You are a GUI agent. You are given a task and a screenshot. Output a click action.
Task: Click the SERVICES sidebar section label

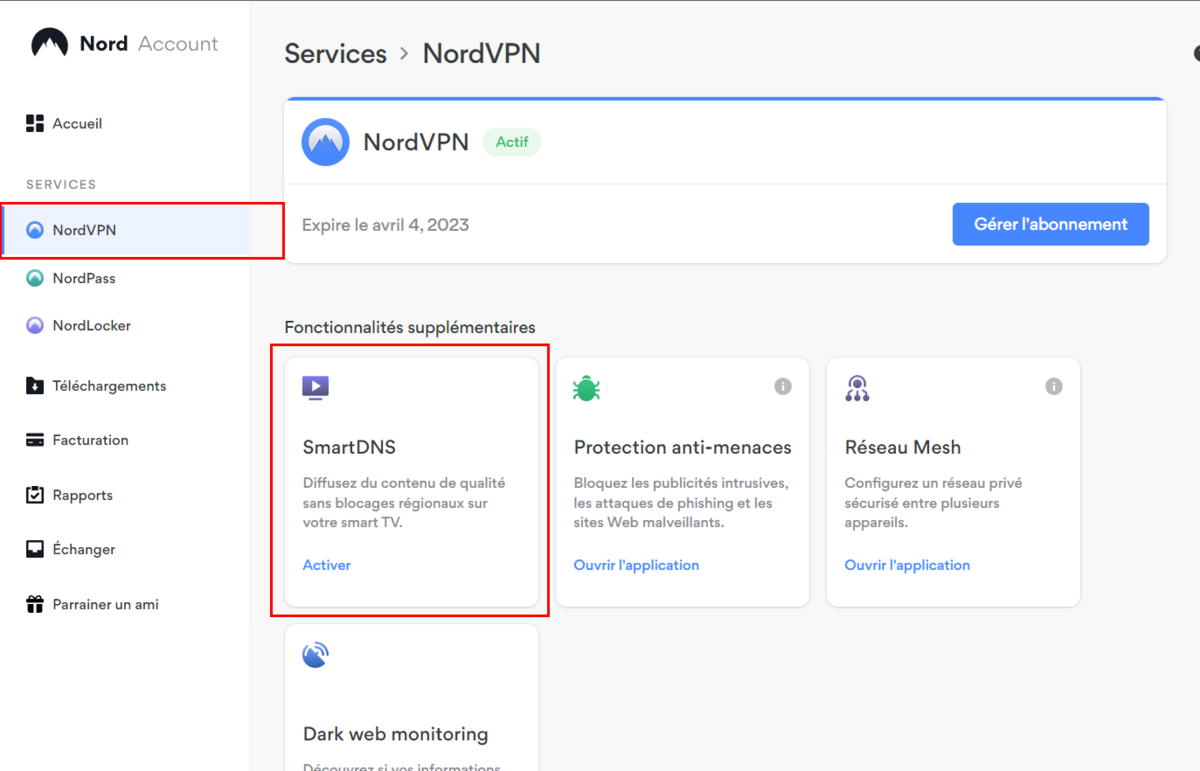tap(61, 185)
